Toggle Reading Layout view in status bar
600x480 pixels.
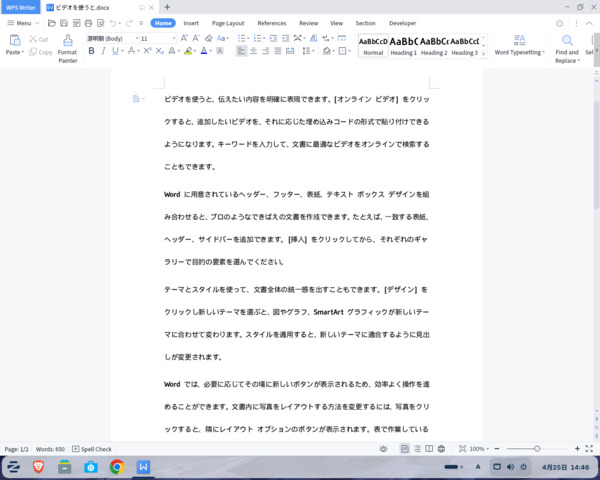(429, 449)
